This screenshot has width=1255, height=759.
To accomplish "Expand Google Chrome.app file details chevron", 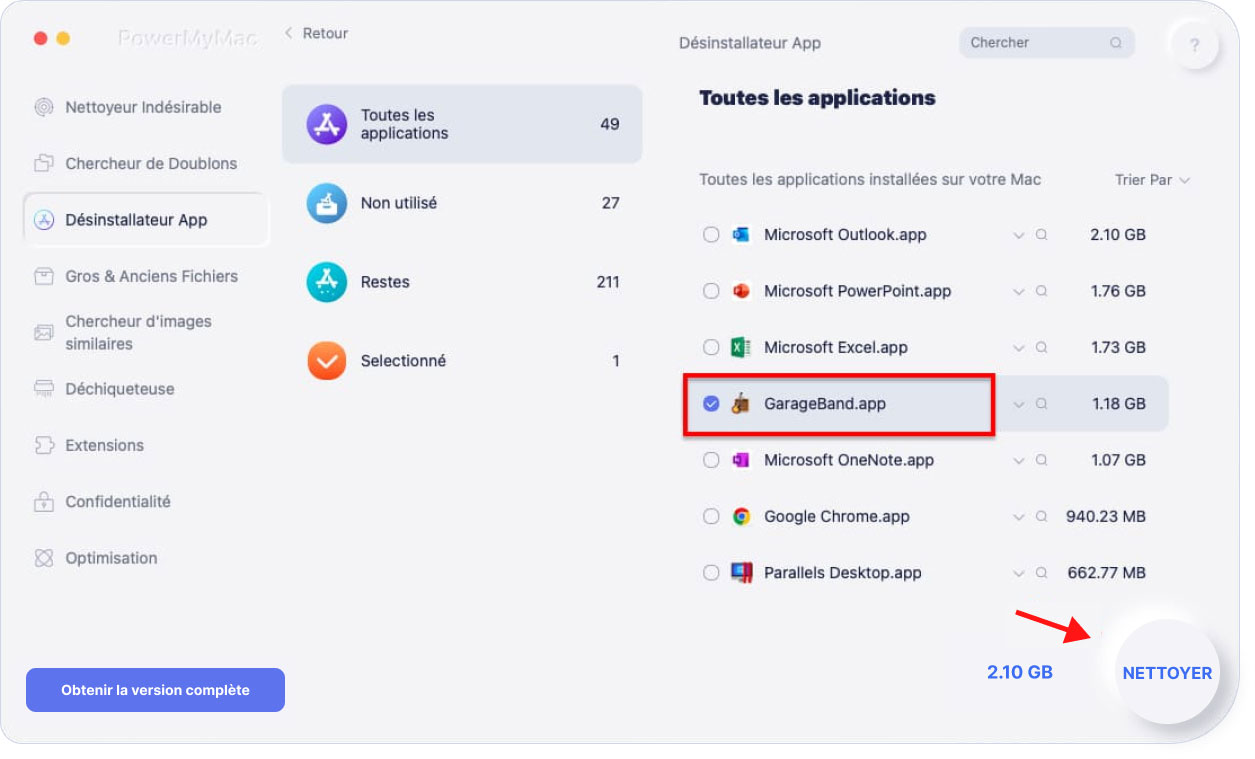I will tap(1019, 517).
